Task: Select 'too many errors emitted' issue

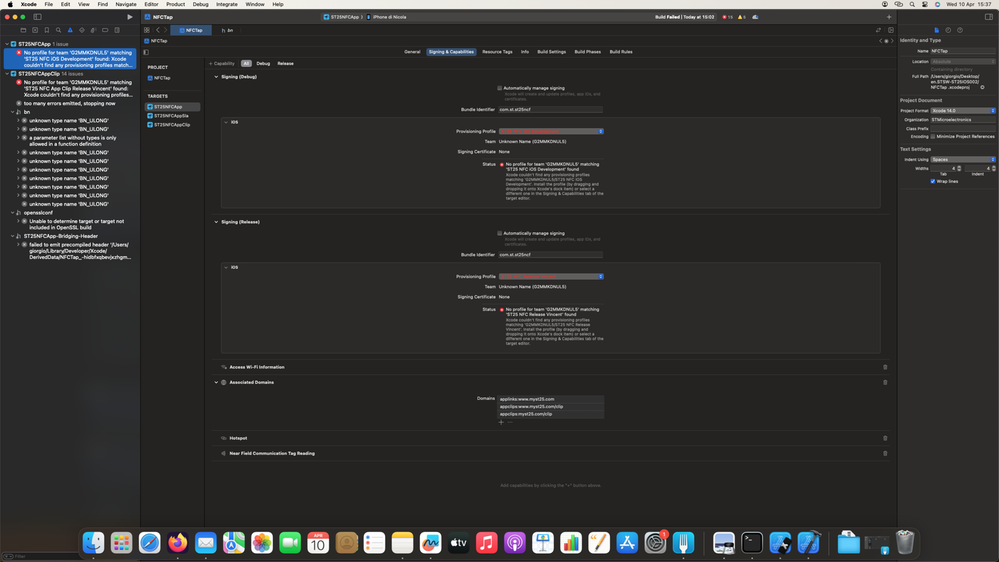Action: [x=70, y=103]
